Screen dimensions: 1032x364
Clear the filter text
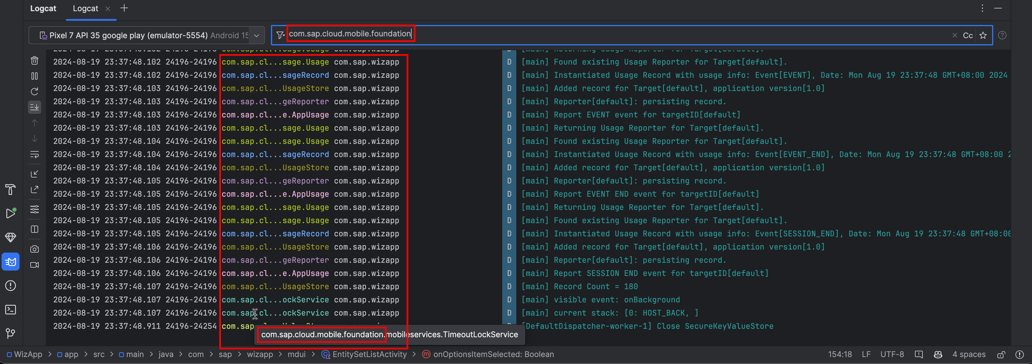[954, 36]
